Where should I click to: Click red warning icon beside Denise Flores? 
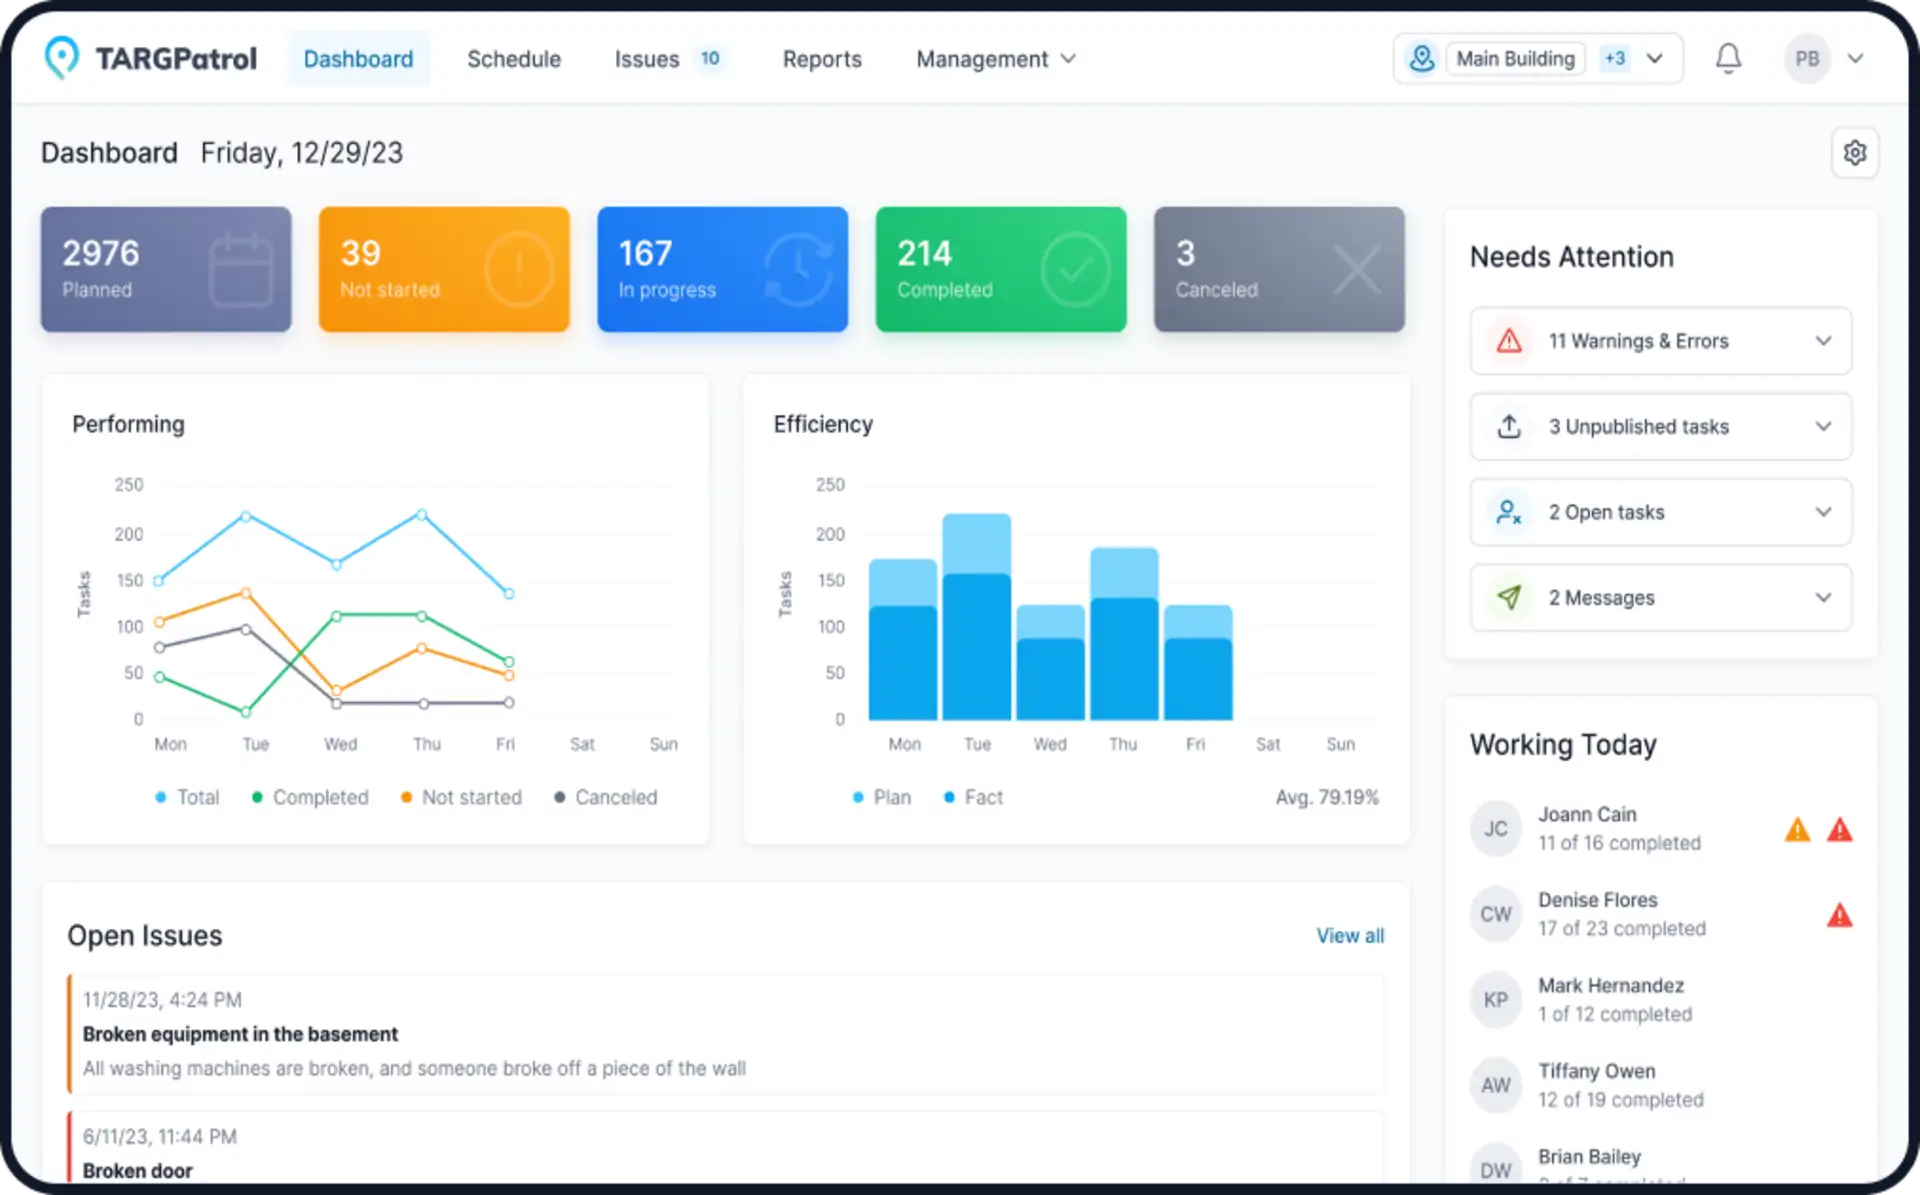(x=1839, y=915)
